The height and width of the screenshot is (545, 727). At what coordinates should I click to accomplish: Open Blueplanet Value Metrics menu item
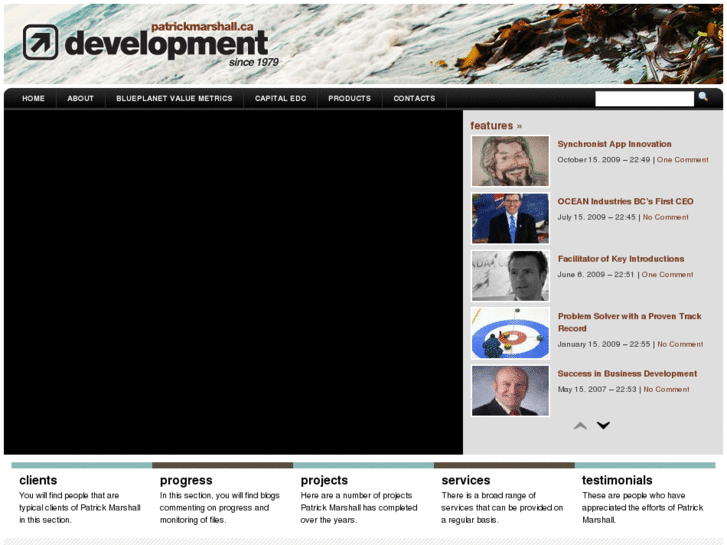point(174,98)
